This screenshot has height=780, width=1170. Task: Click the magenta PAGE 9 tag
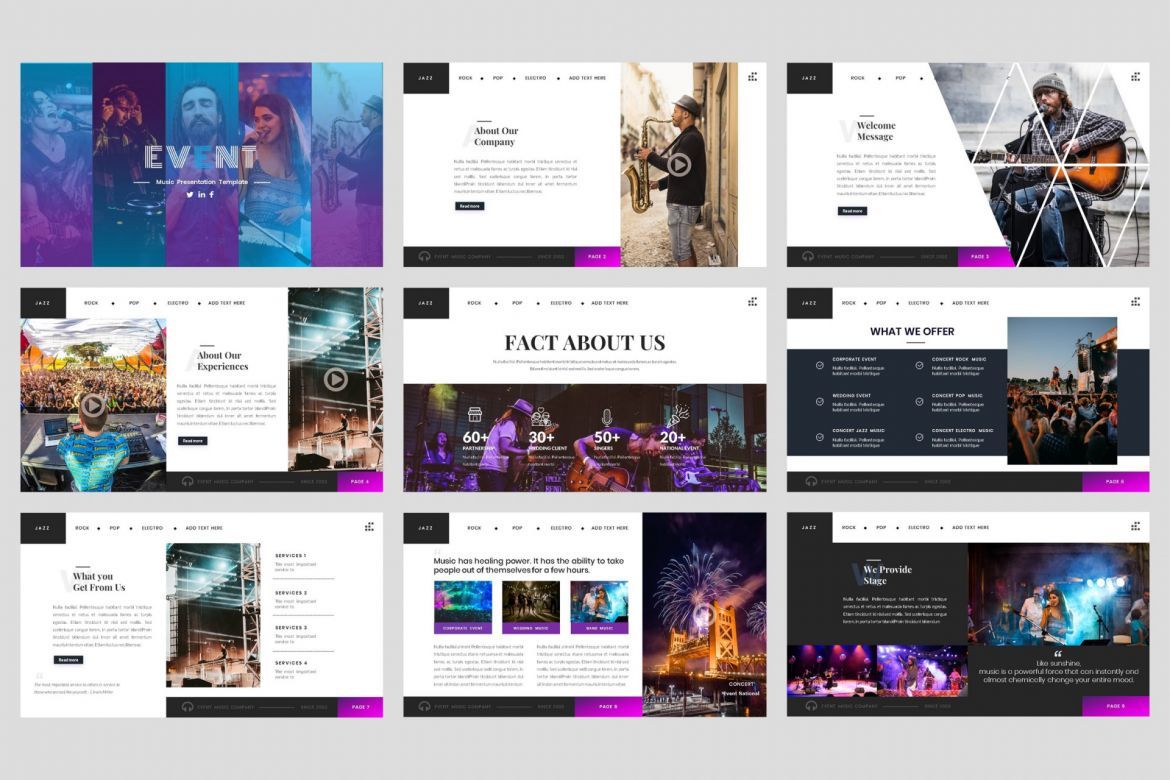tap(1115, 705)
